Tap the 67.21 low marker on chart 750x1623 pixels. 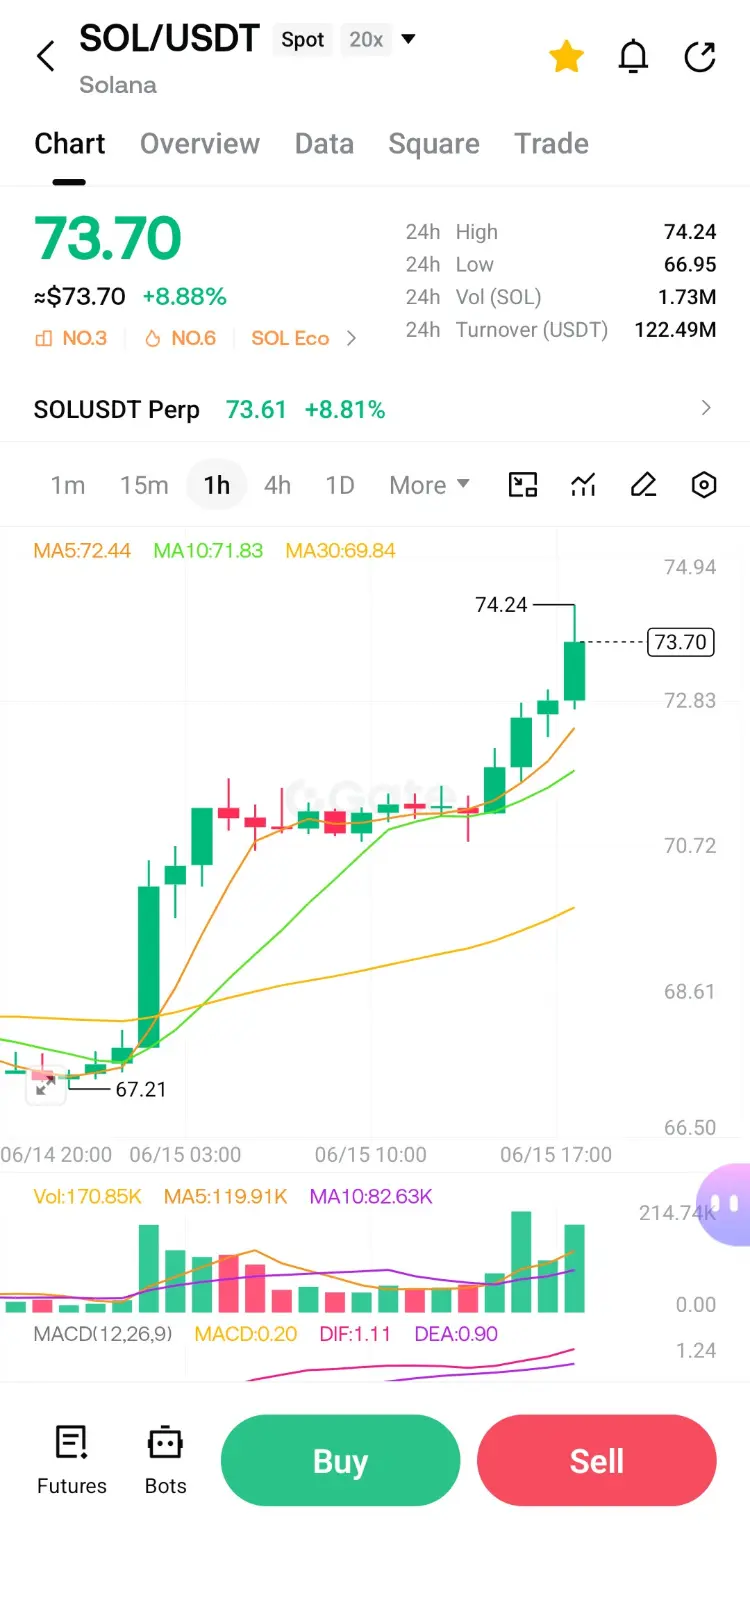[141, 1090]
